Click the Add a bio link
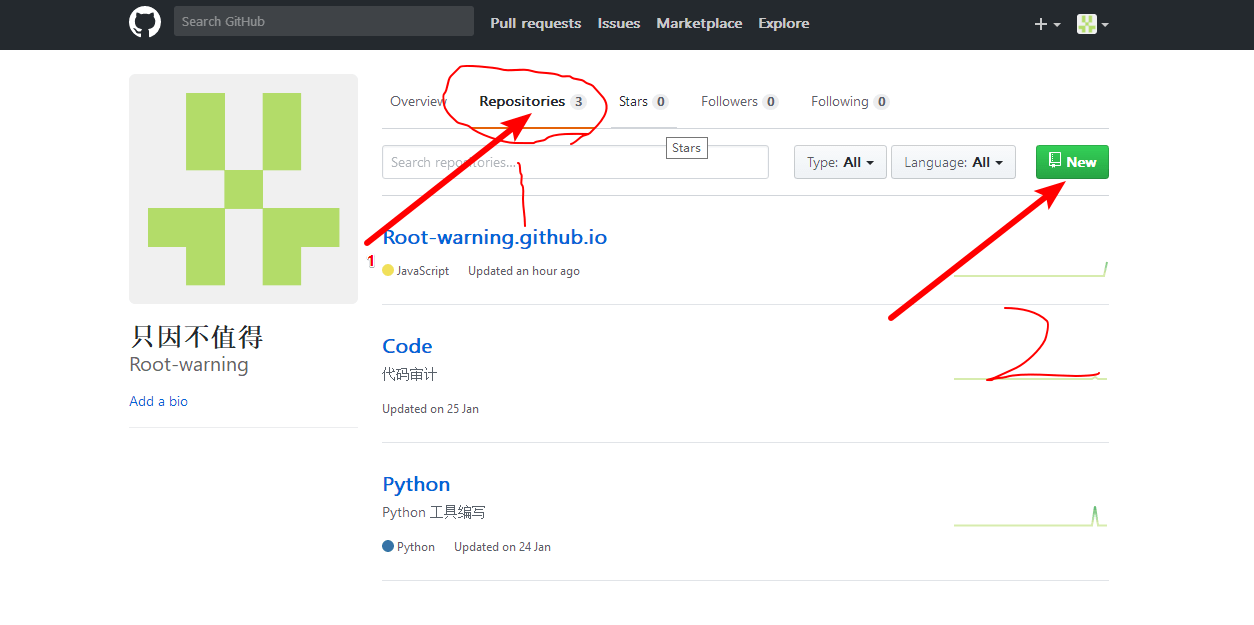This screenshot has width=1254, height=625. click(158, 401)
